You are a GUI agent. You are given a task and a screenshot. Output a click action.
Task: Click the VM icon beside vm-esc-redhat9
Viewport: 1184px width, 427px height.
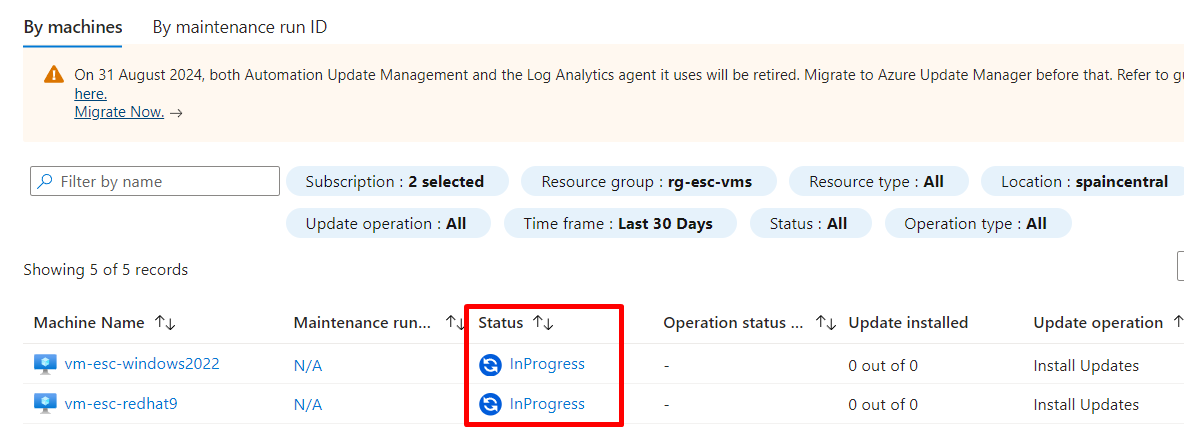coord(45,404)
